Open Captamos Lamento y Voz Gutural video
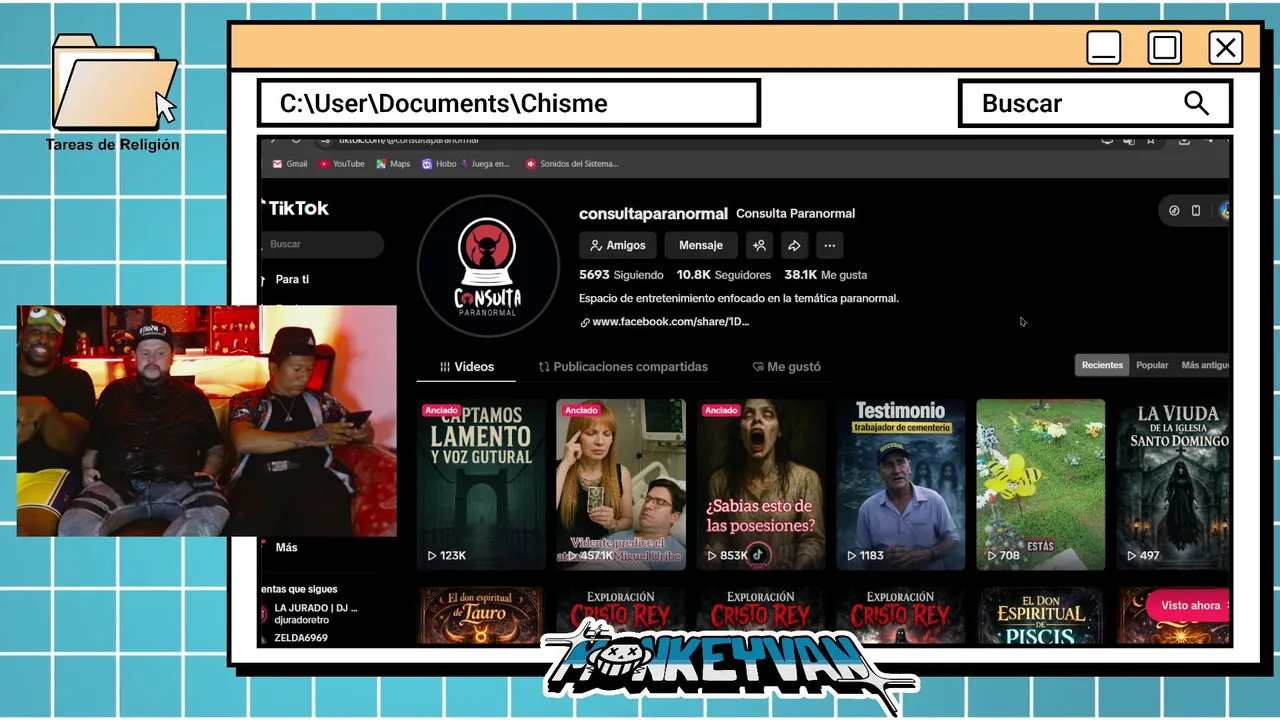The height and width of the screenshot is (720, 1280). click(x=481, y=485)
